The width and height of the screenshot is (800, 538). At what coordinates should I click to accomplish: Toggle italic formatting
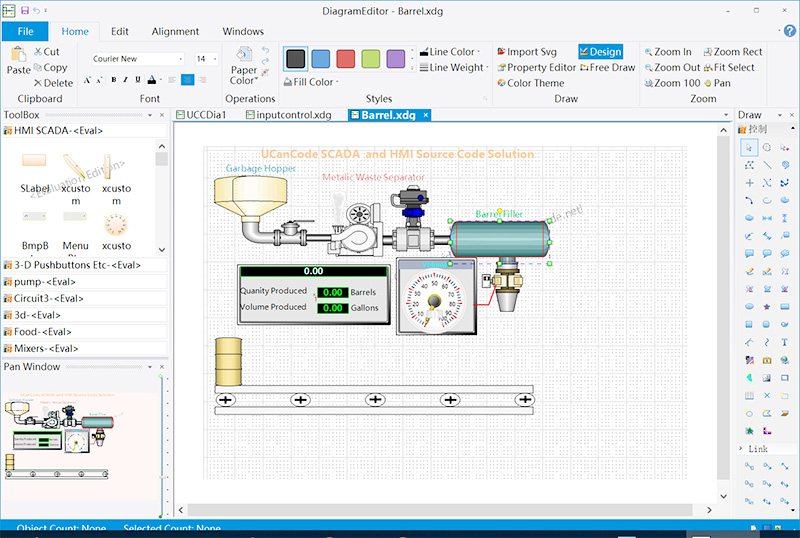126,80
